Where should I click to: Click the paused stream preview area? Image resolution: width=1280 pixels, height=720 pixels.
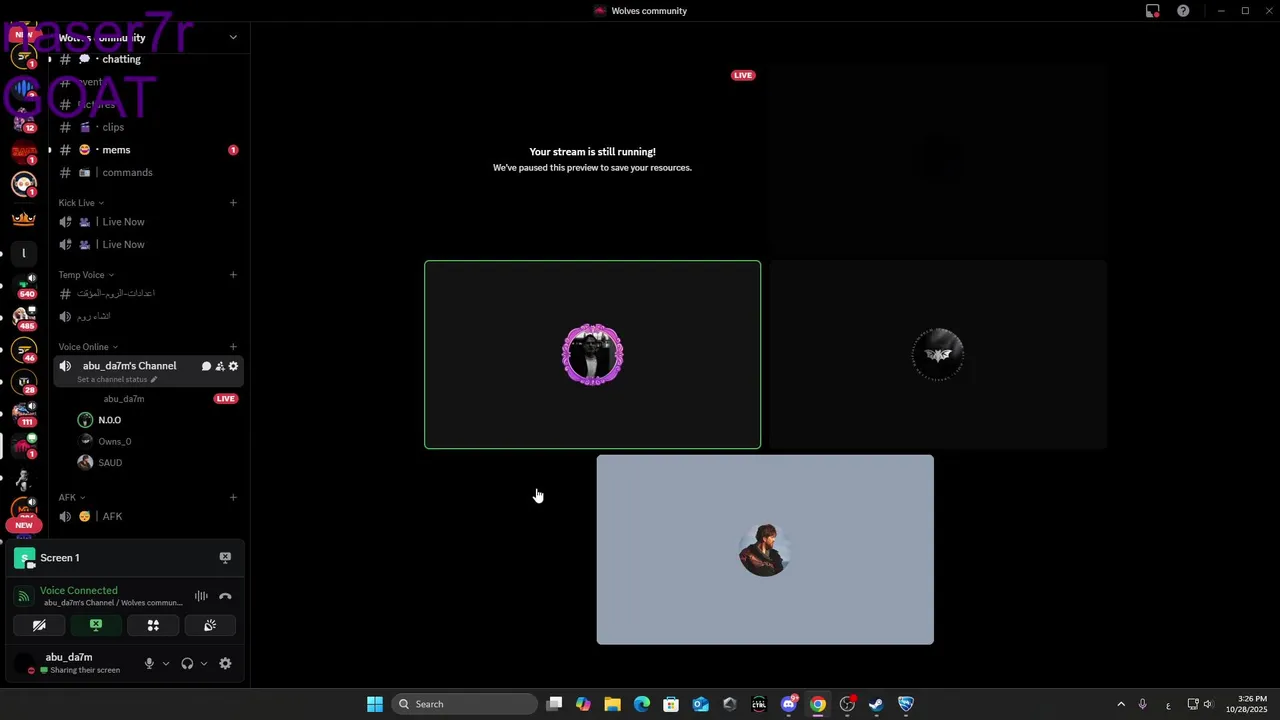[x=592, y=159]
